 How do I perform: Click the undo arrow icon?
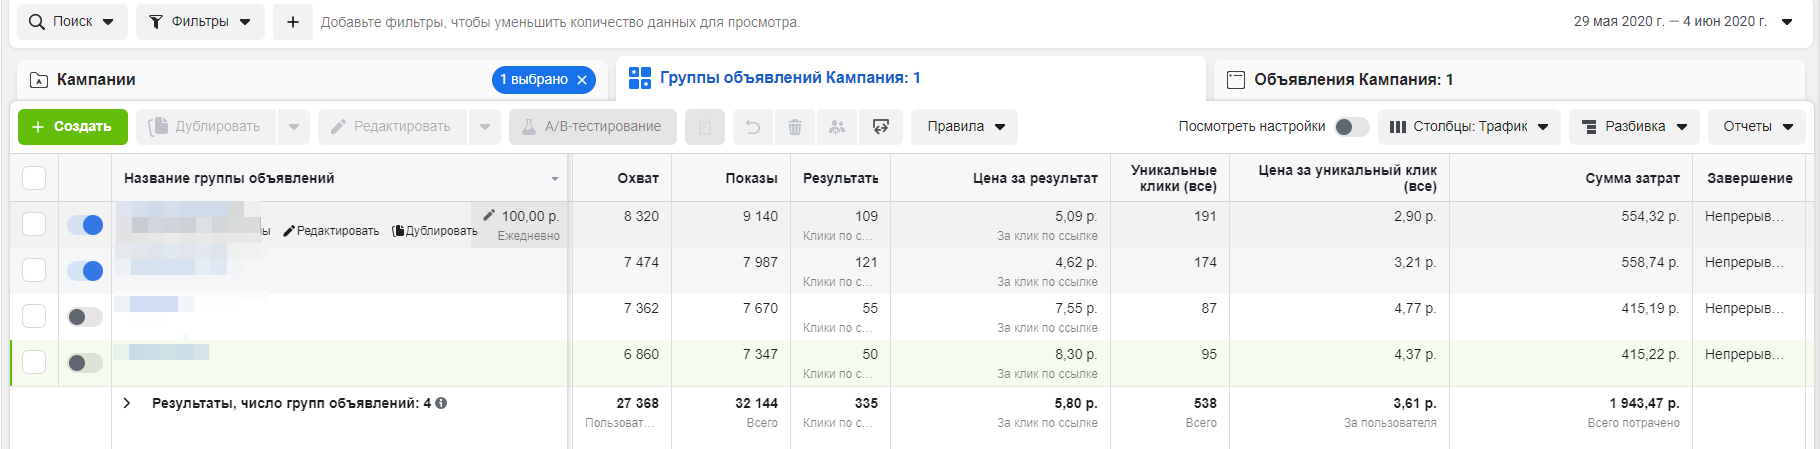tap(753, 127)
